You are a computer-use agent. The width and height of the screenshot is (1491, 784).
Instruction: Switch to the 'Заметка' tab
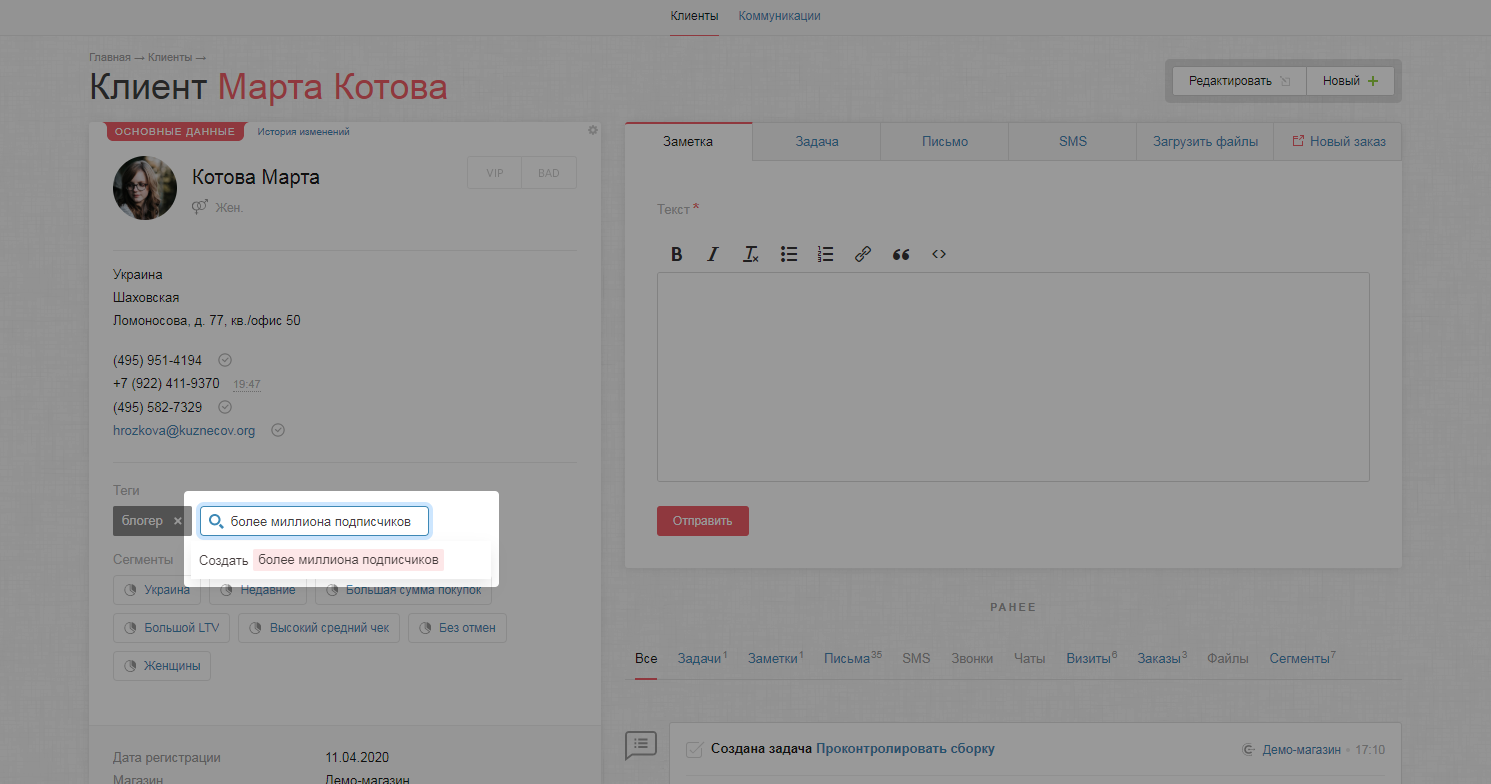tap(688, 141)
